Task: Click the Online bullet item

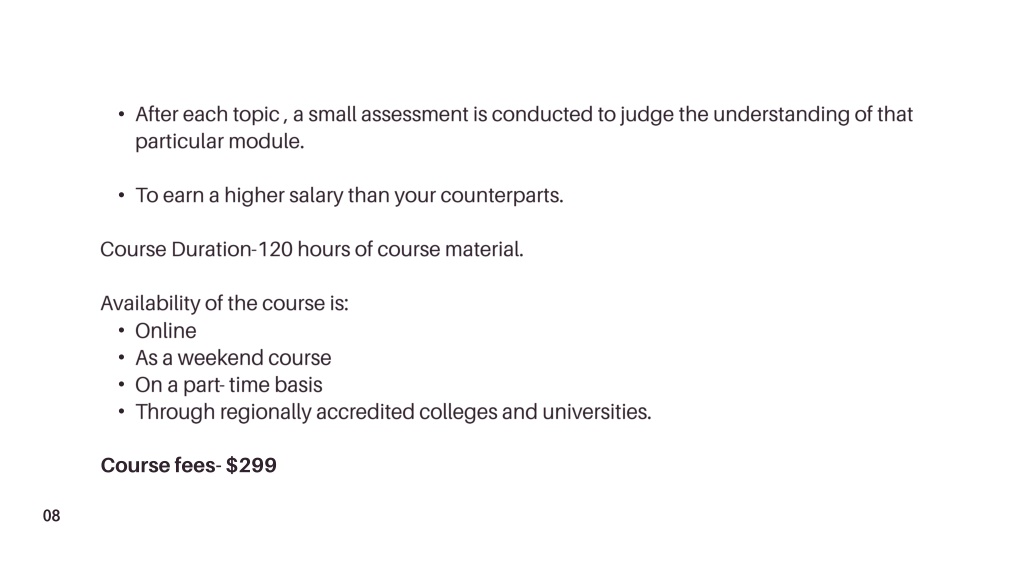Action: [165, 331]
